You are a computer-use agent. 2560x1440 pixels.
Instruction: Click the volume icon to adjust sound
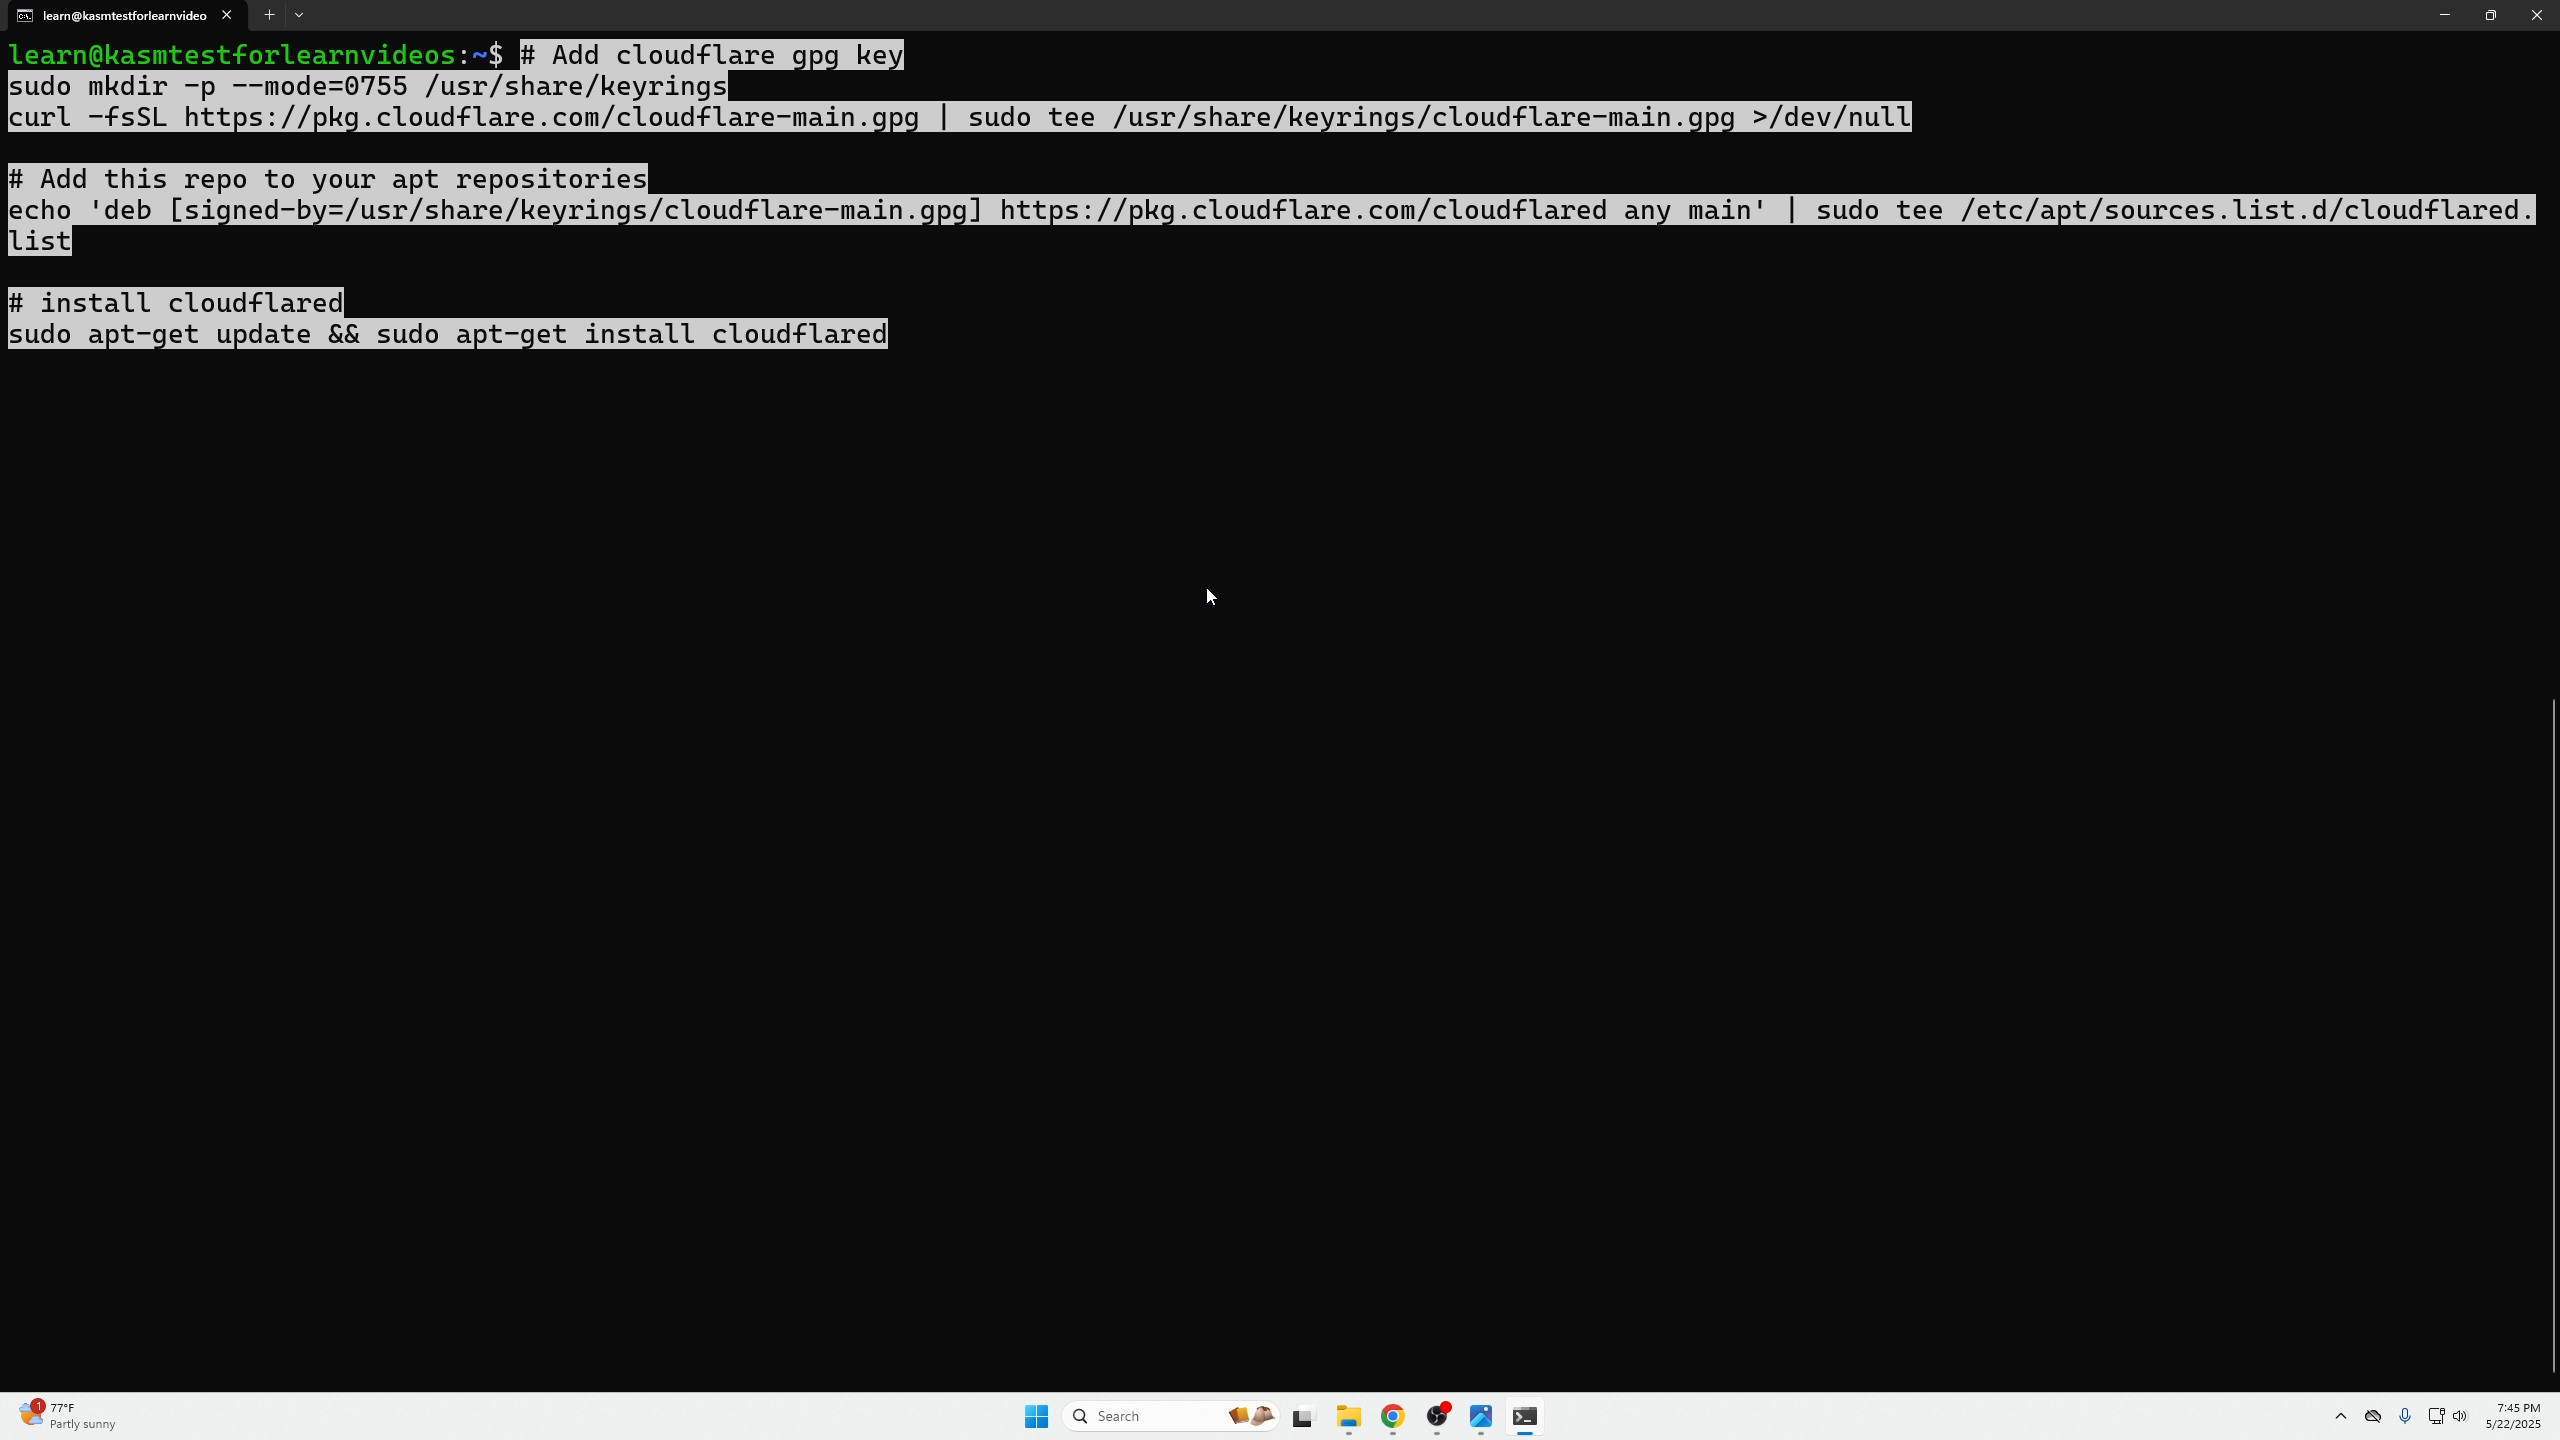[2458, 1415]
